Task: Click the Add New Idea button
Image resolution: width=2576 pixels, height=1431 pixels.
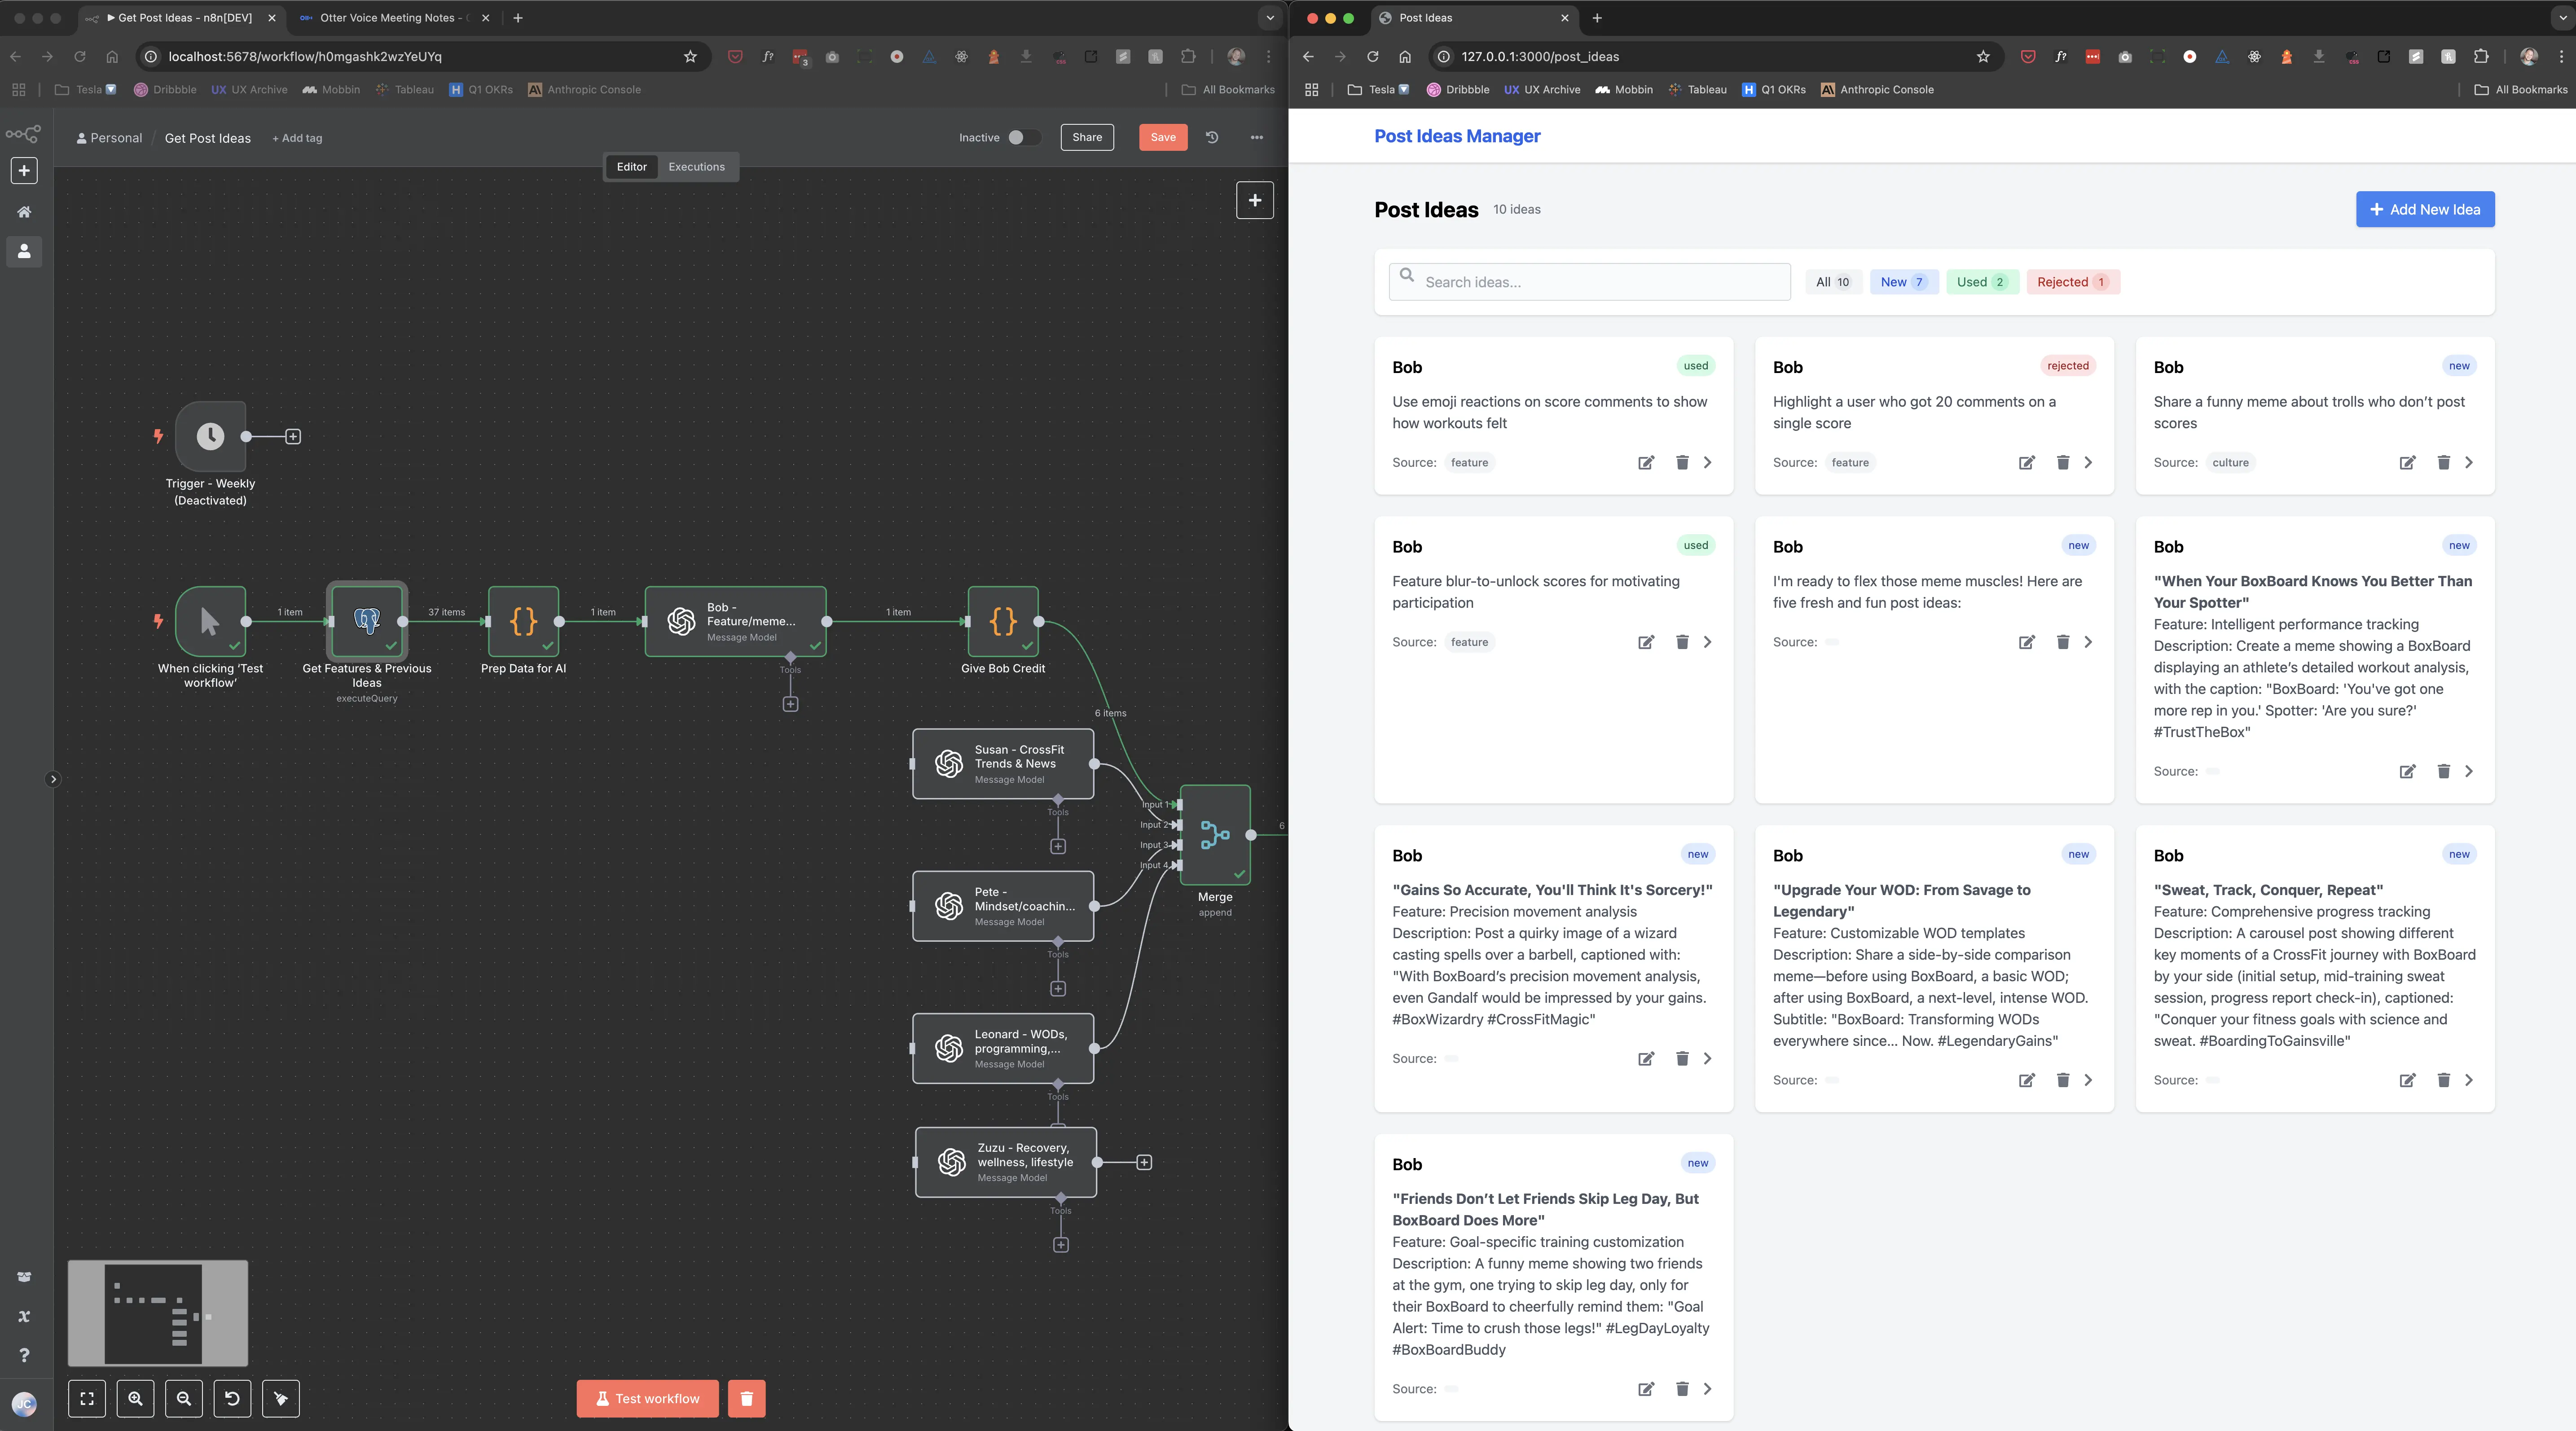Action: (x=2425, y=209)
